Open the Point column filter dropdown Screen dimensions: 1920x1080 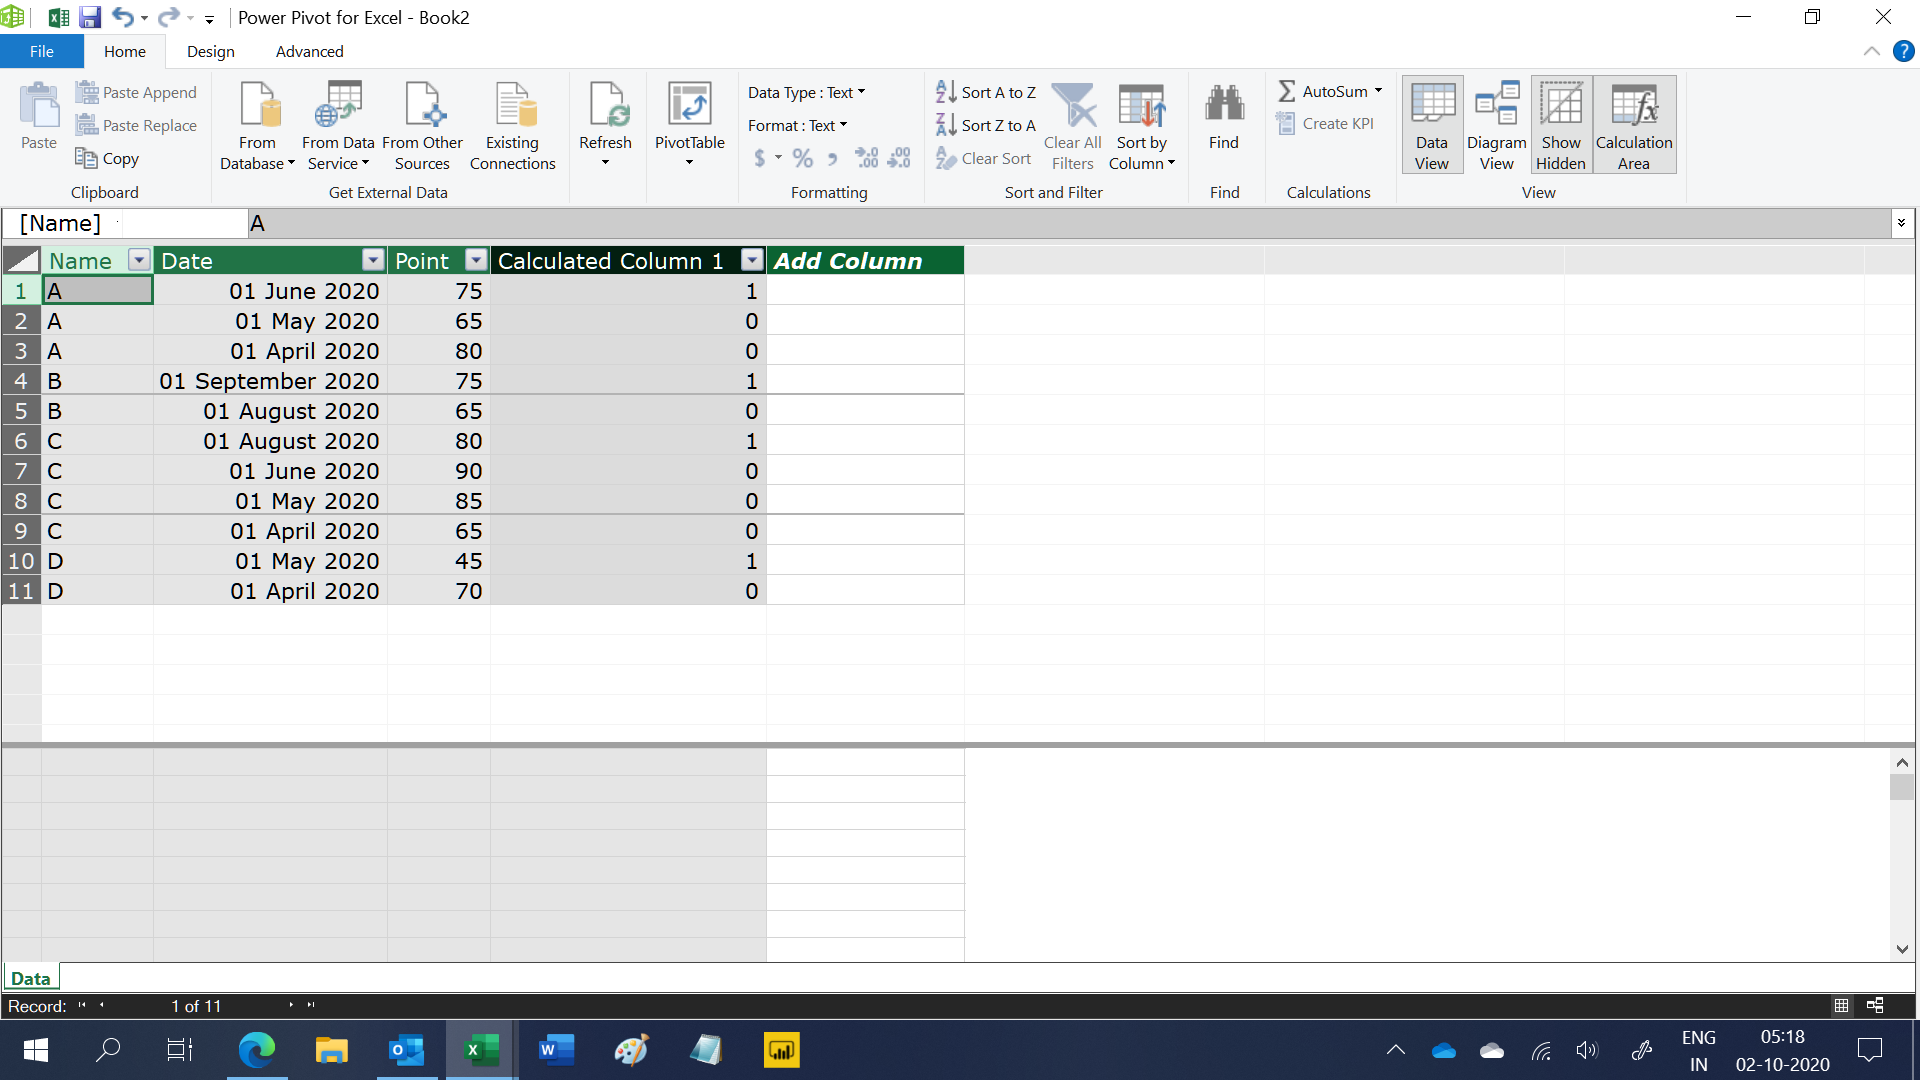[476, 261]
